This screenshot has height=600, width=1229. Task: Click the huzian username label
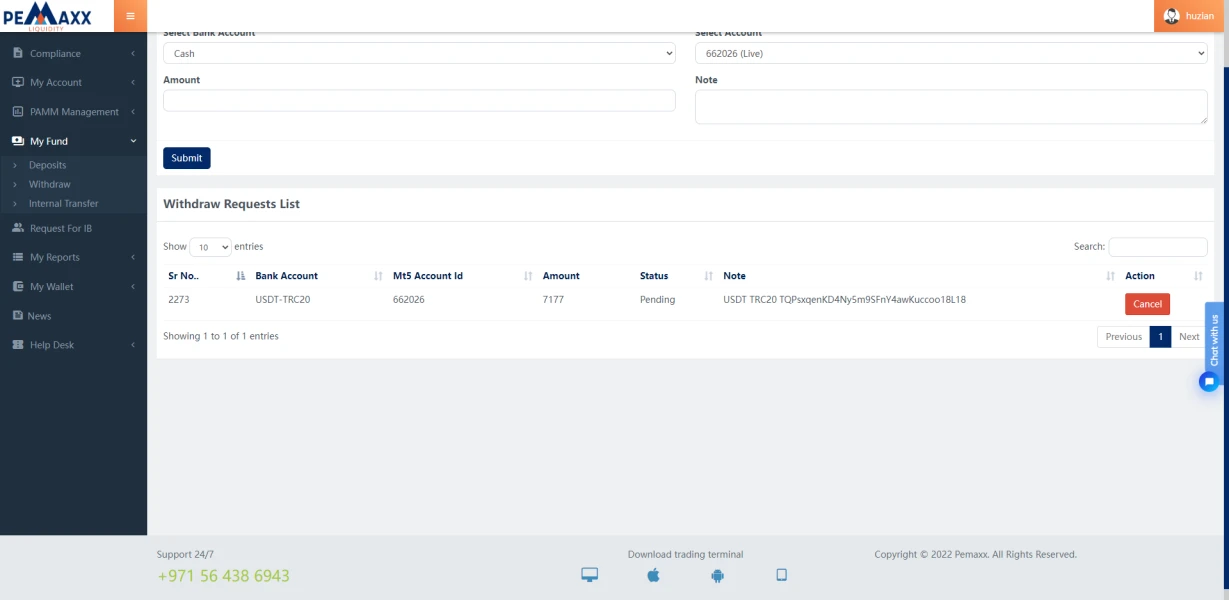[x=1200, y=16]
